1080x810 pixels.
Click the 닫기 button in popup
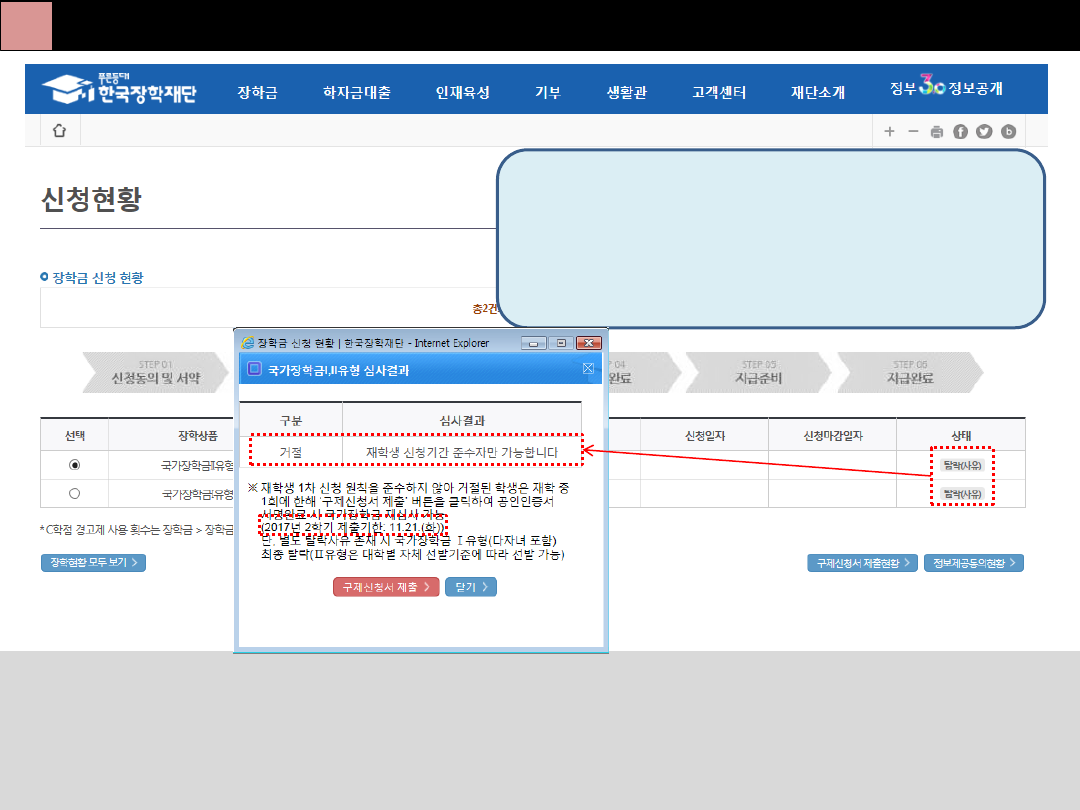pyautogui.click(x=471, y=587)
